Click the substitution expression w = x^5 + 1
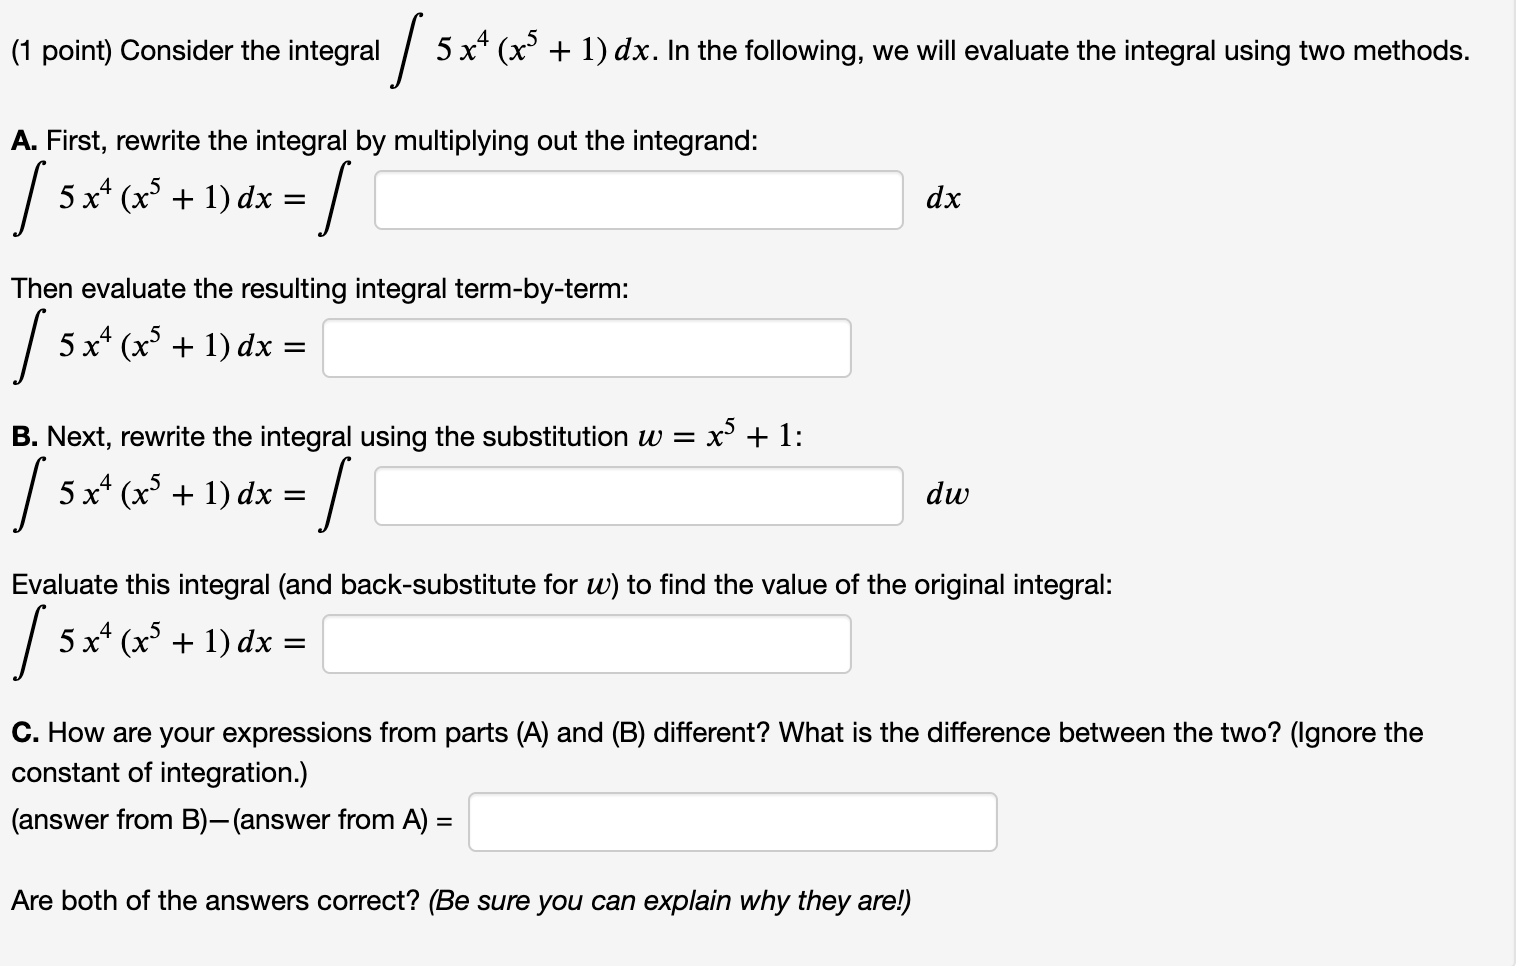1536x966 pixels. click(719, 435)
